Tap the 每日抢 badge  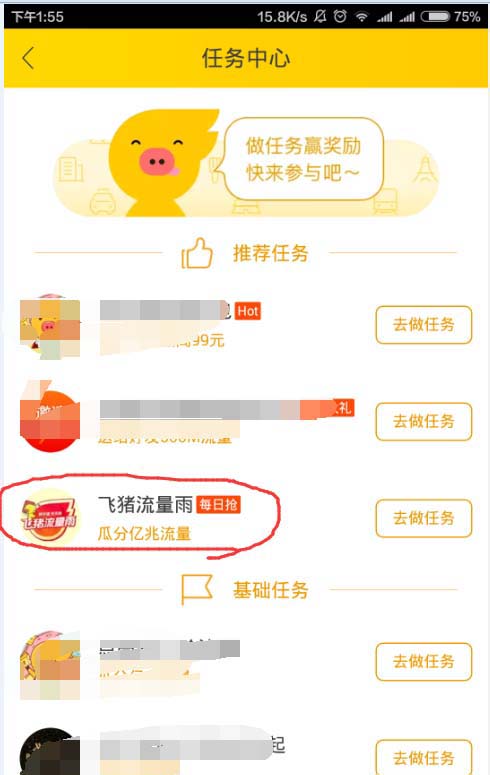point(219,505)
